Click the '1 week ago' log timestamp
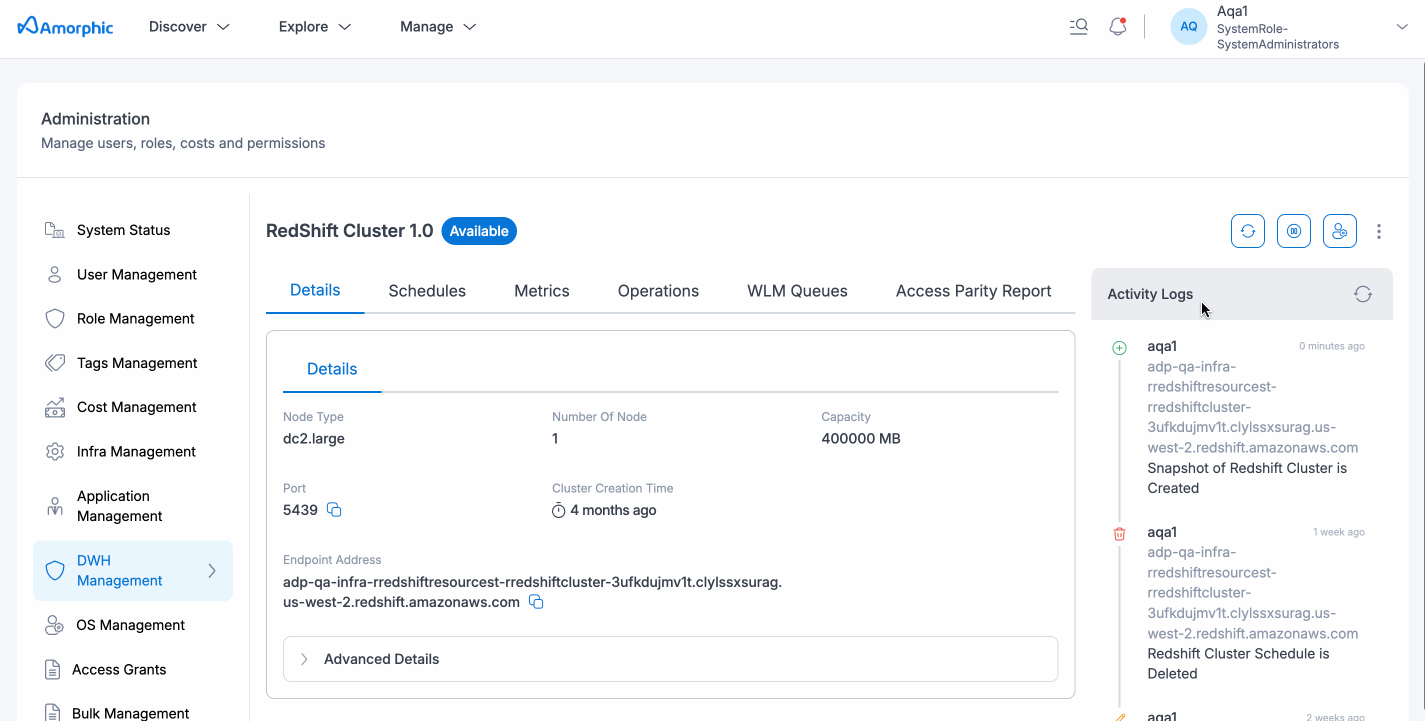The image size is (1425, 721). 1339,532
